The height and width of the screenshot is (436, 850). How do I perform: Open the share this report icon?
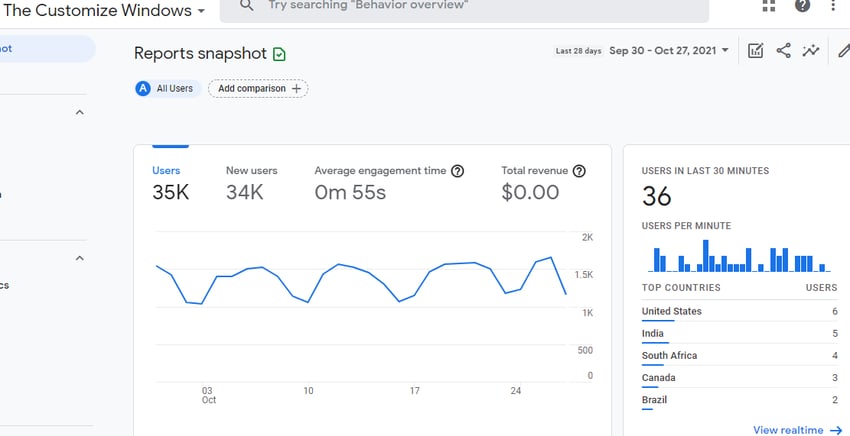(783, 51)
